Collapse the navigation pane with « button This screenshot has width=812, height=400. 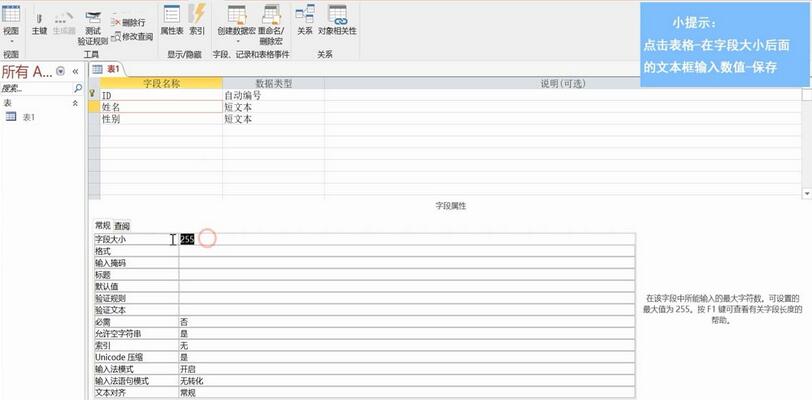pos(75,71)
